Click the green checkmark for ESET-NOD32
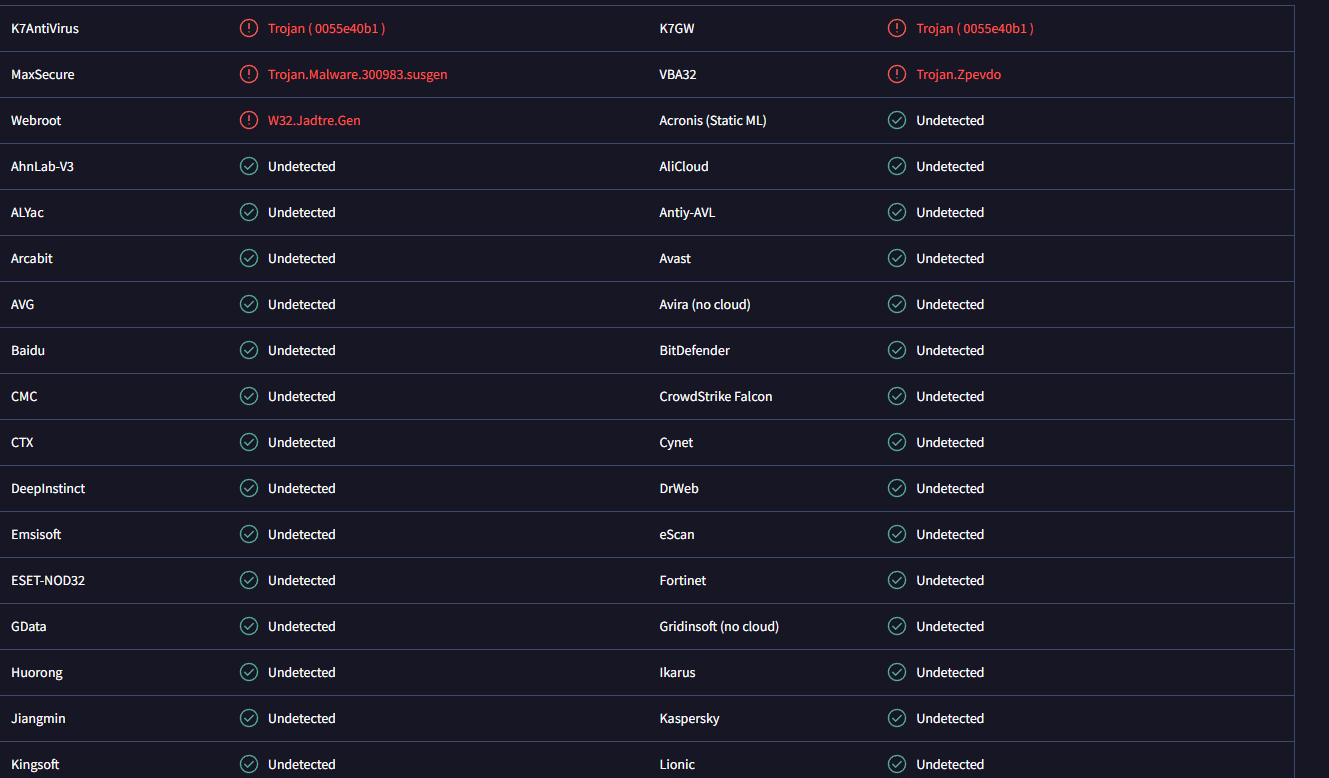This screenshot has height=778, width=1329. 249,580
